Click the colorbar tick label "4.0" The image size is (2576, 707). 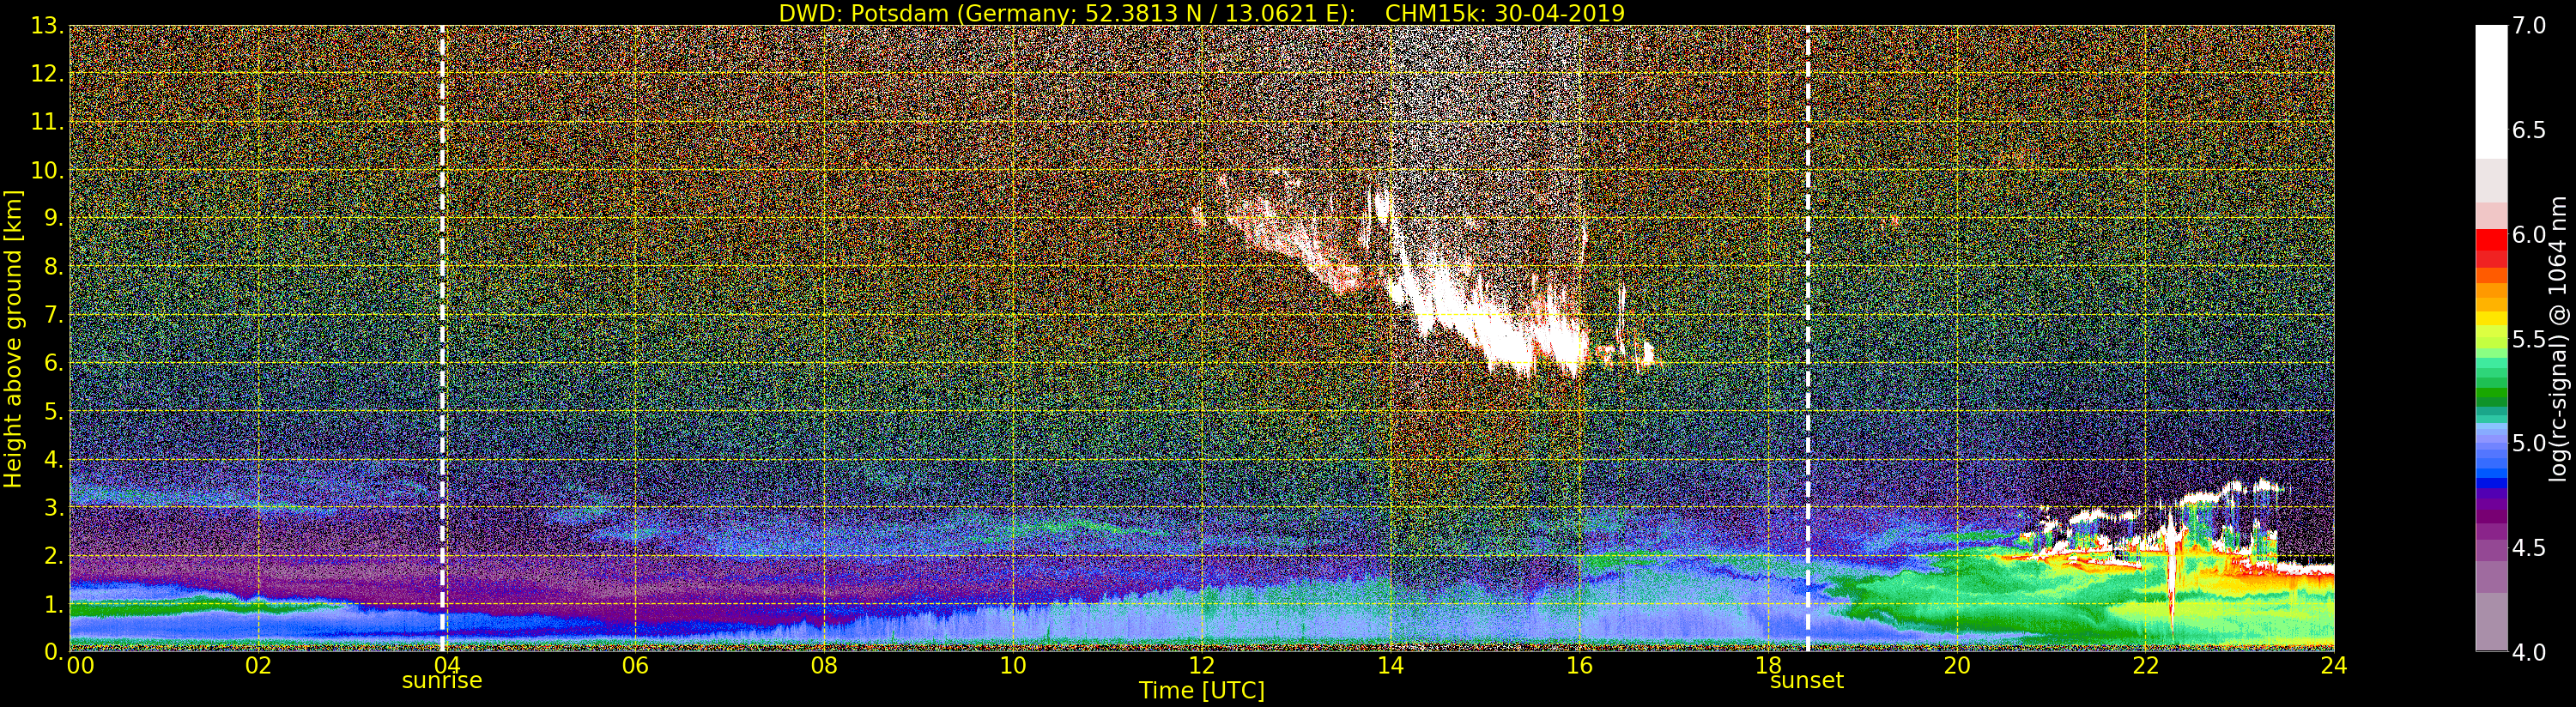tap(2529, 652)
